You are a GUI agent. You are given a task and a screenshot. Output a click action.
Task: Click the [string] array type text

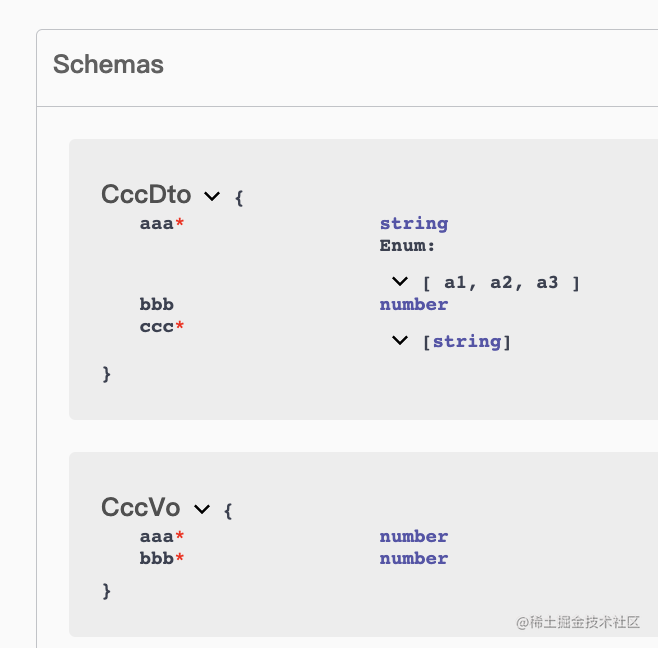click(467, 342)
